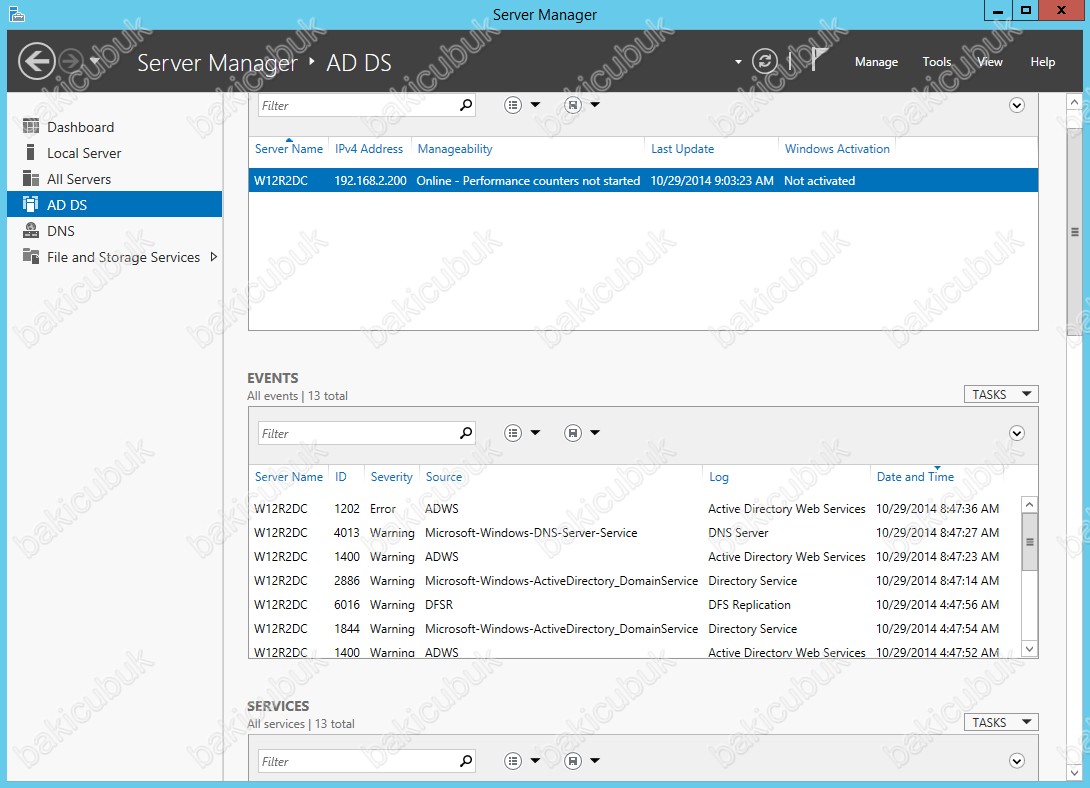Open Servers panel criteria list icon
The height and width of the screenshot is (788, 1090).
click(513, 105)
